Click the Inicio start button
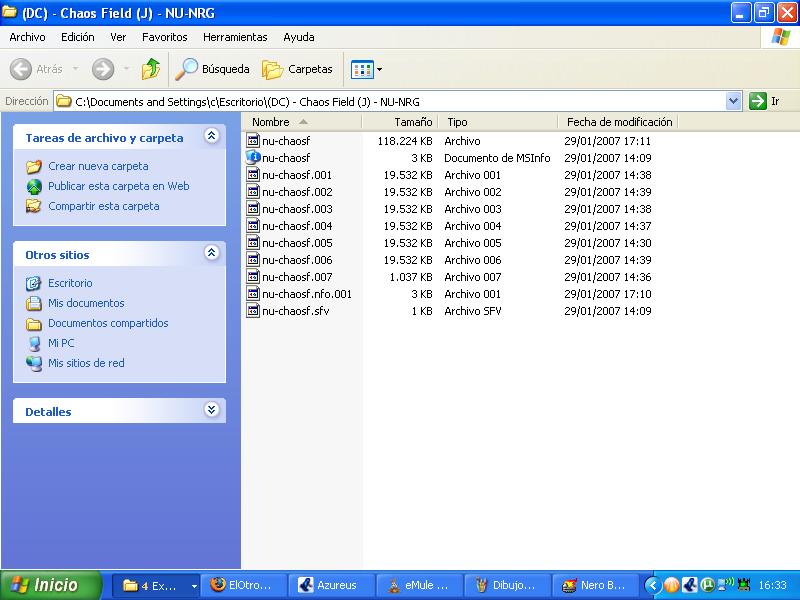 pos(51,585)
